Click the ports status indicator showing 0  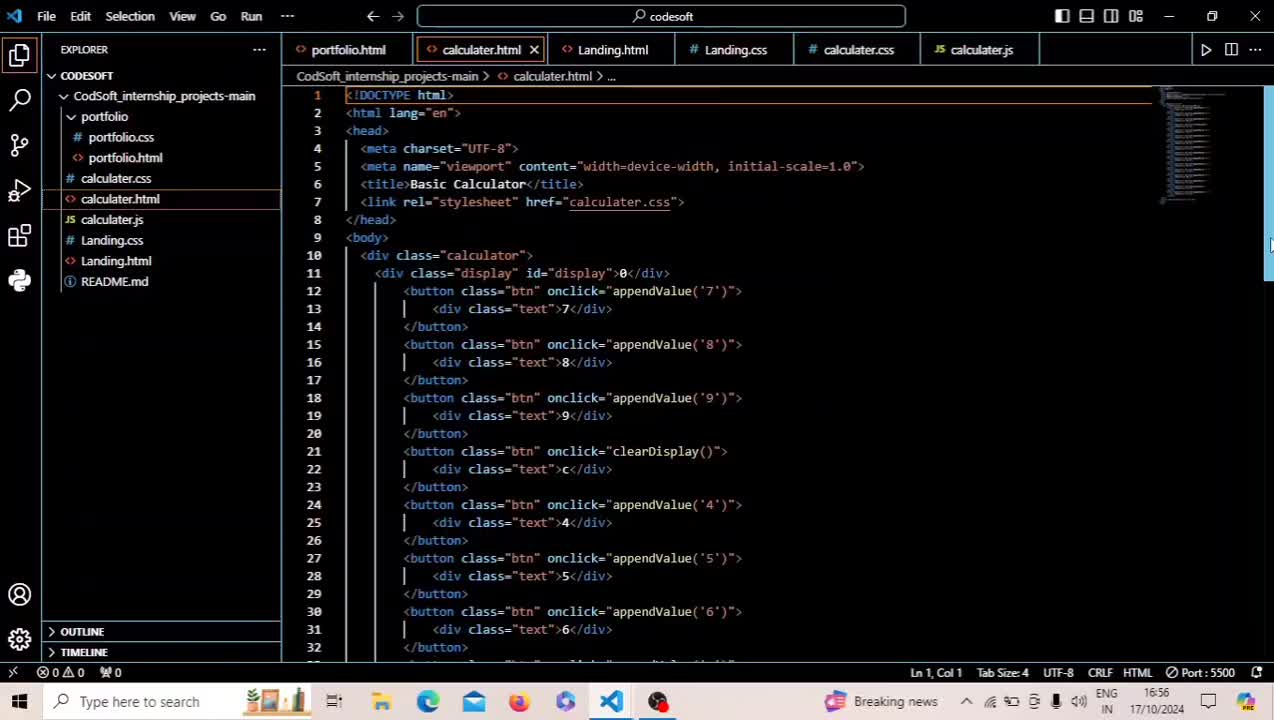(111, 672)
